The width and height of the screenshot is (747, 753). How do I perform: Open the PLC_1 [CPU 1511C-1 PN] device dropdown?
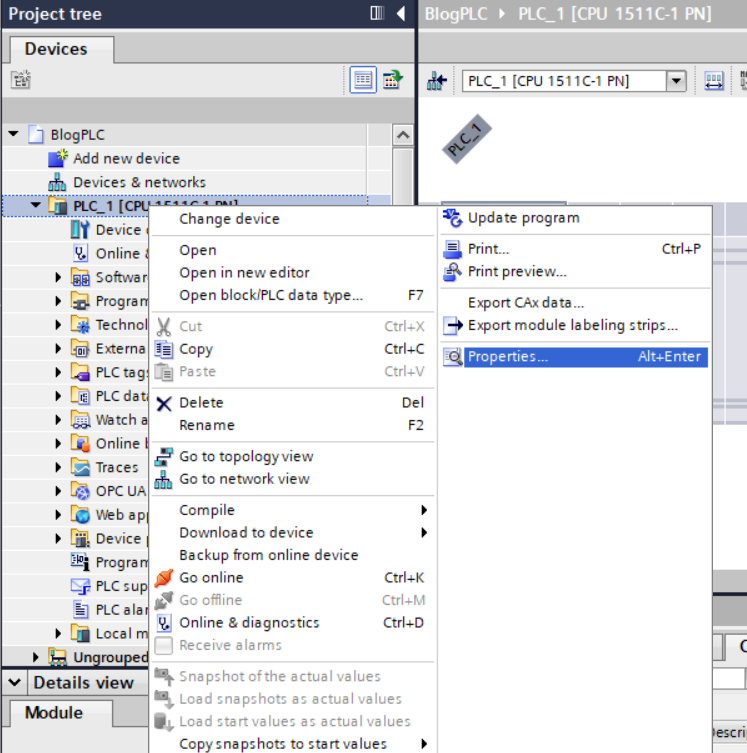676,81
